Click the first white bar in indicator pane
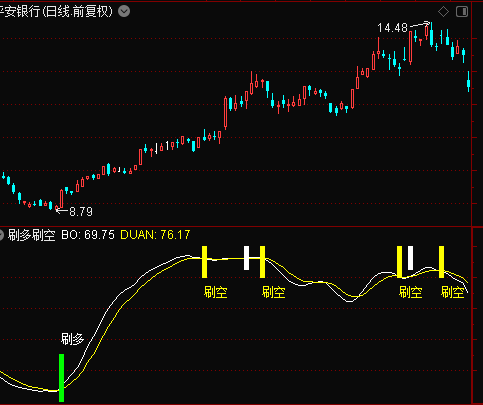 click(246, 258)
